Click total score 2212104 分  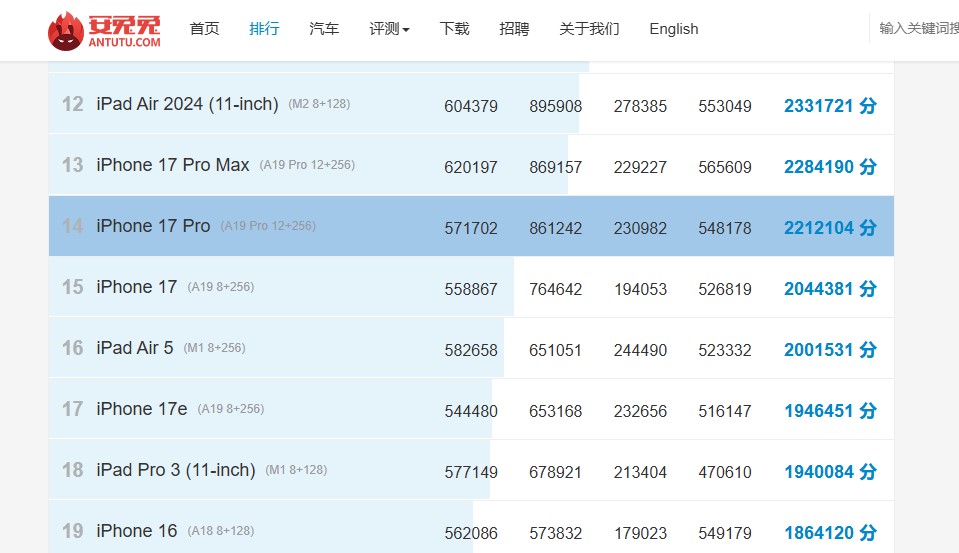830,228
